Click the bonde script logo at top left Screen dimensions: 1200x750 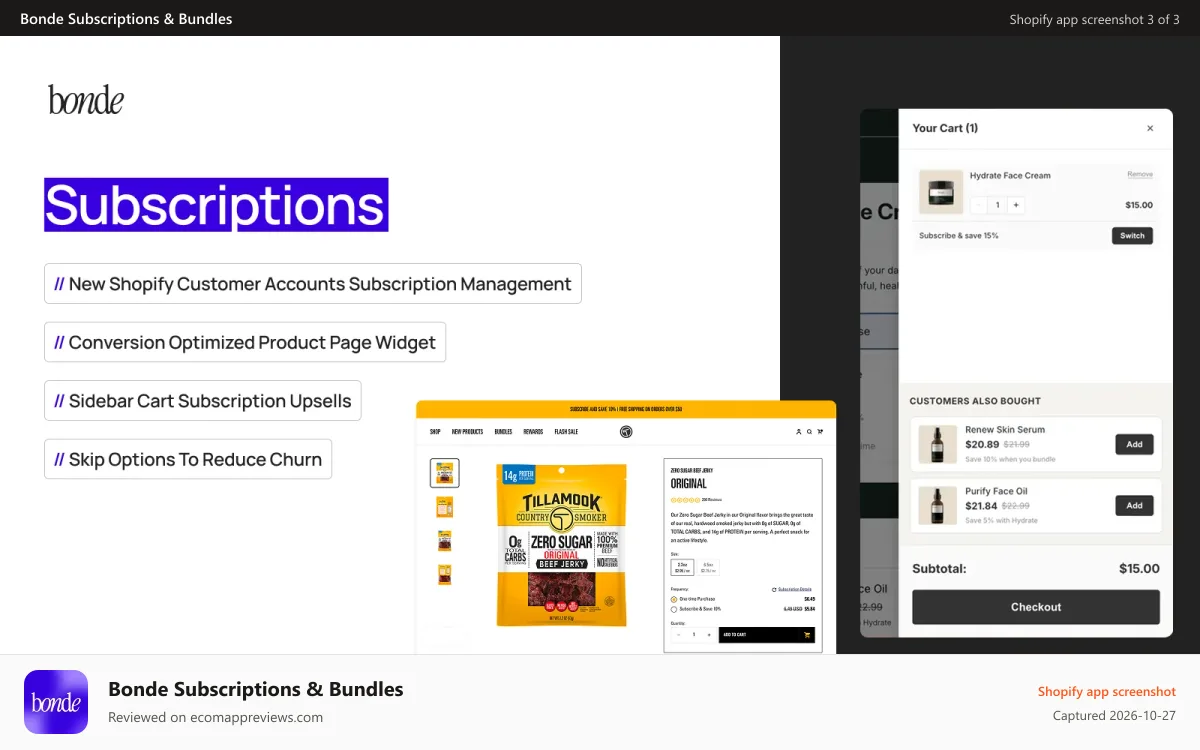86,100
